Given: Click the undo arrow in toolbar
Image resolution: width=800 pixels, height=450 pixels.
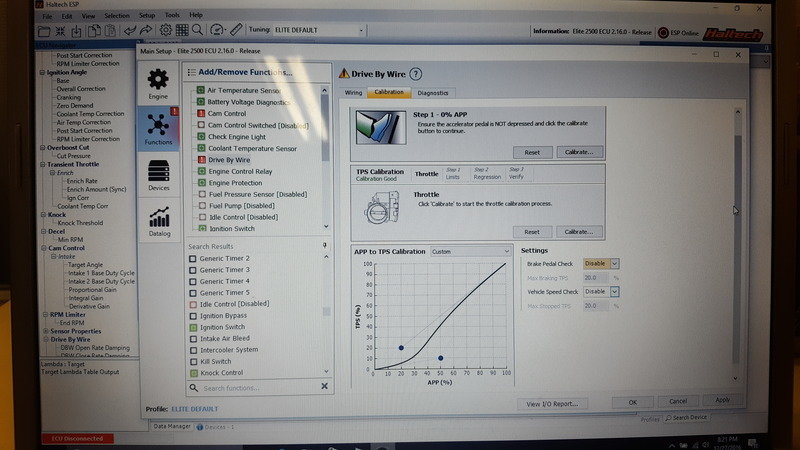Looking at the screenshot, I should click(x=130, y=31).
